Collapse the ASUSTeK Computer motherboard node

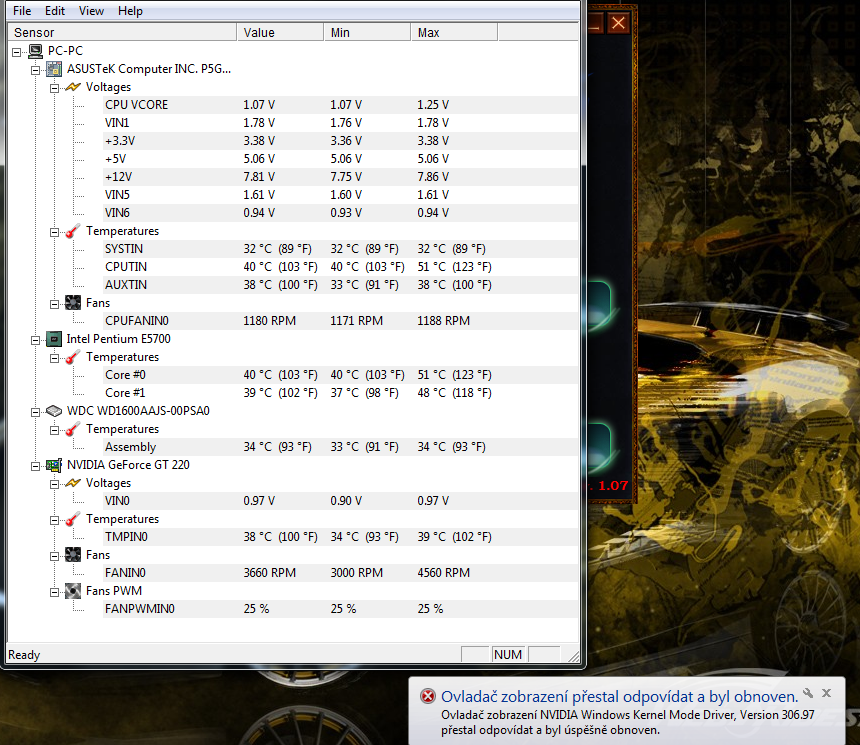pos(36,70)
